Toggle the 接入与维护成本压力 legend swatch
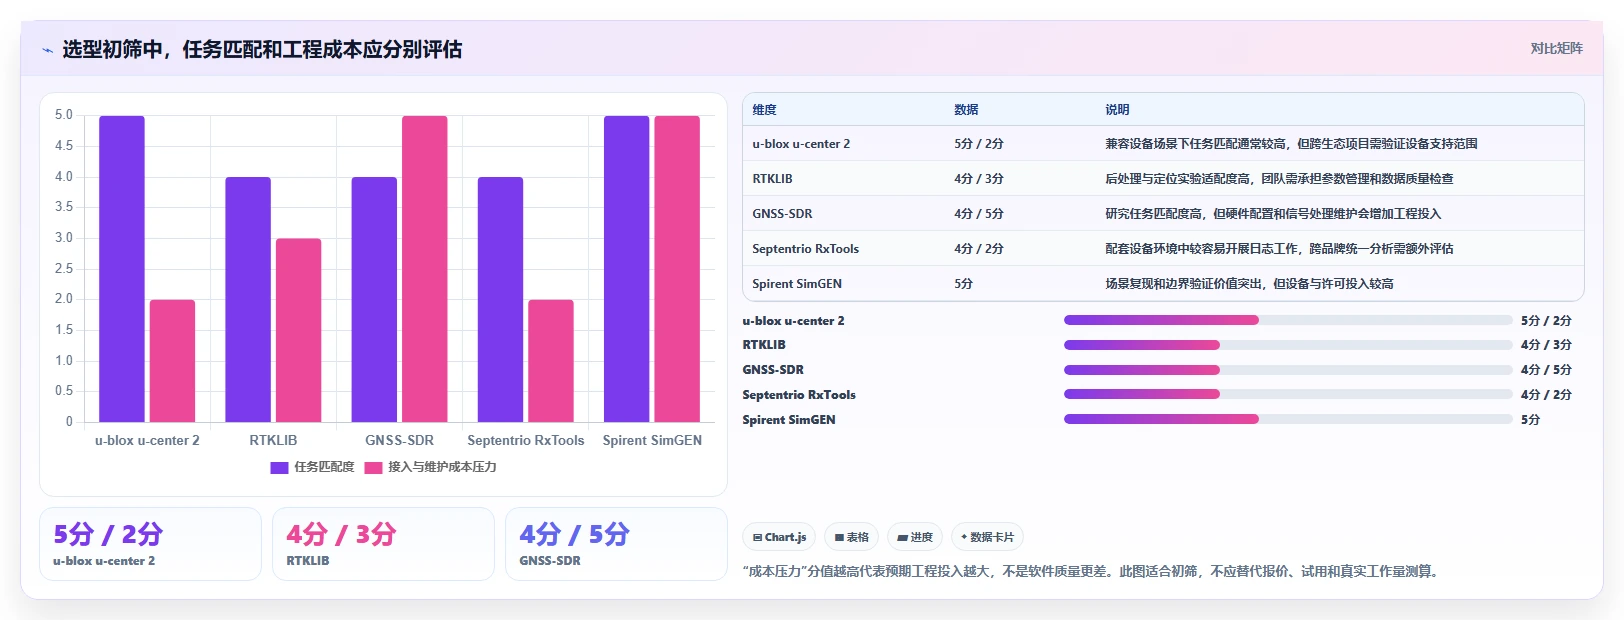1624x620 pixels. click(373, 467)
